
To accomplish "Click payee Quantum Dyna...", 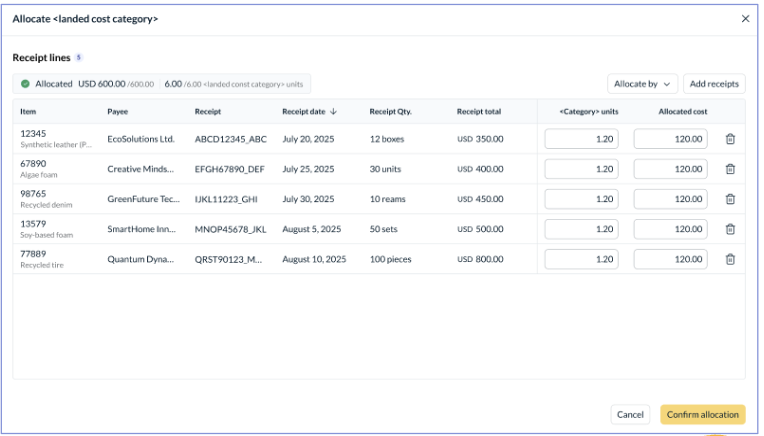I will point(140,259).
